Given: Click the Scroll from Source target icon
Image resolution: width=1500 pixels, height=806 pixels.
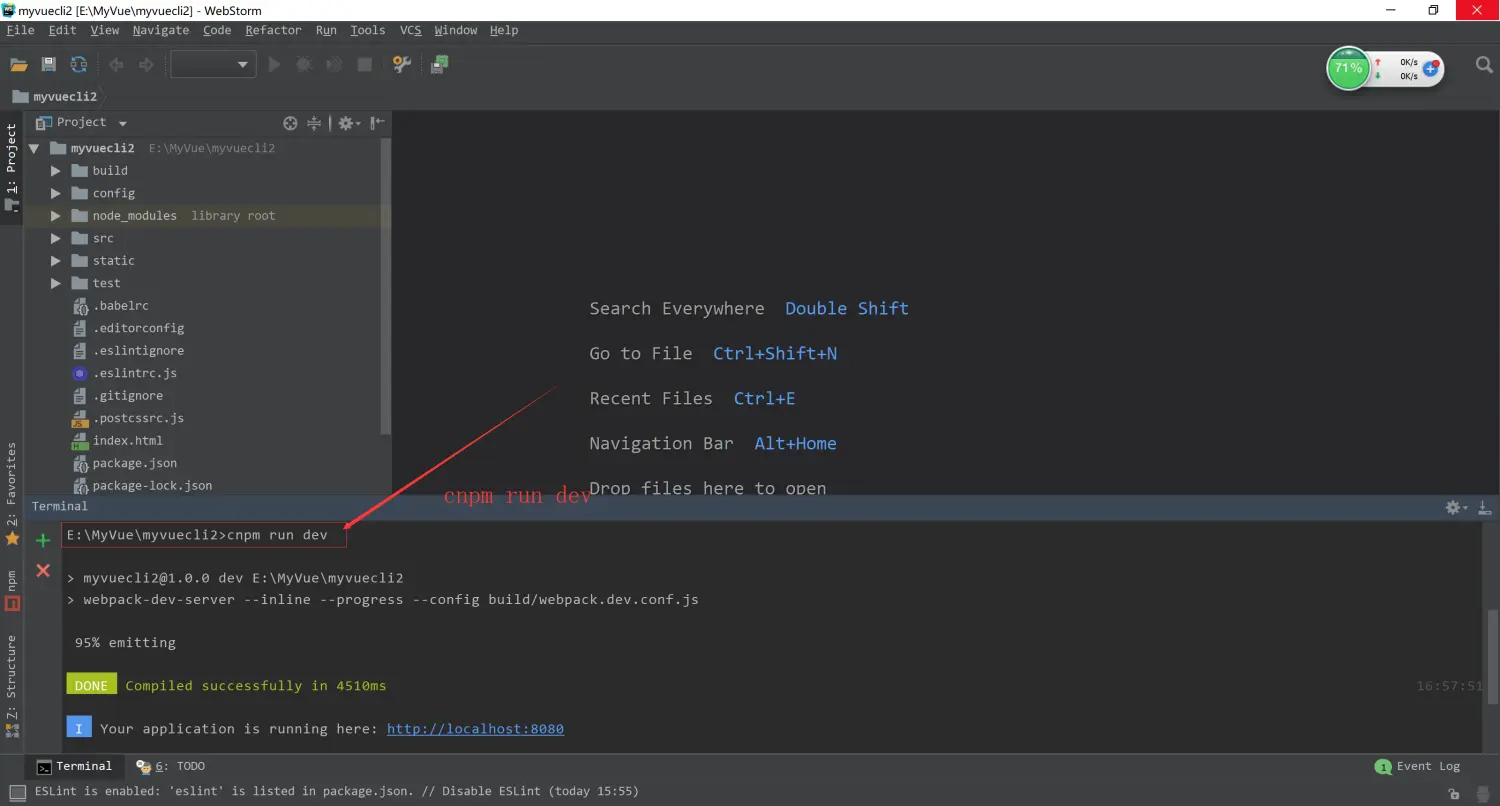Looking at the screenshot, I should [290, 123].
